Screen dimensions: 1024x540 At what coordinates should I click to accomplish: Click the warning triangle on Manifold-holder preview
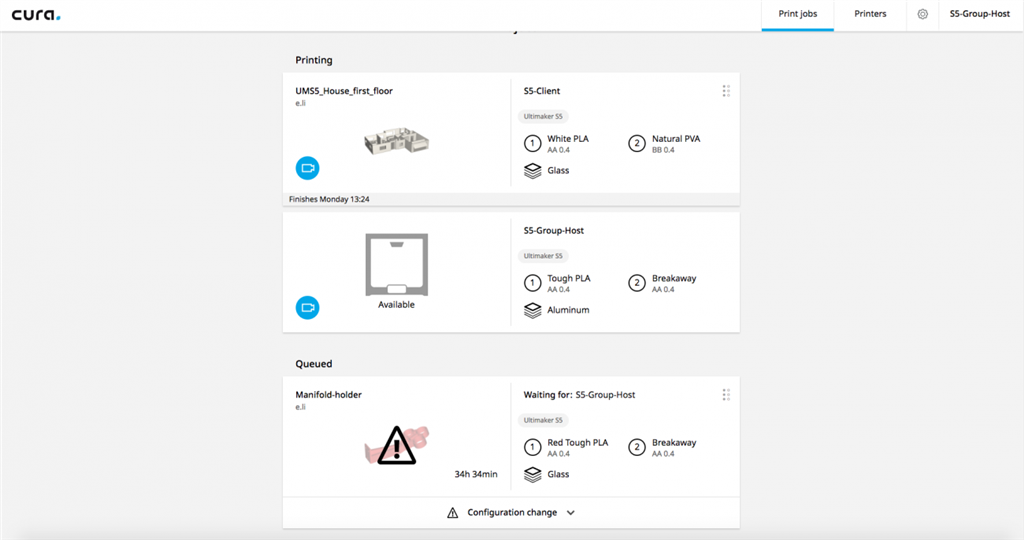[397, 443]
